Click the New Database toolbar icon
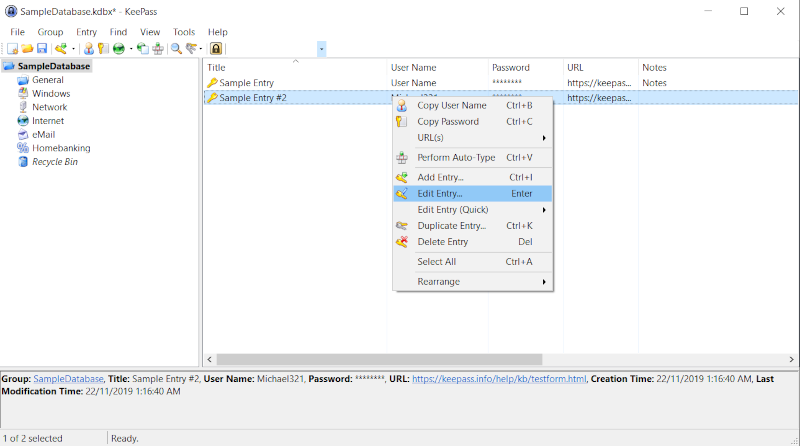Screen dimensions: 800x446 coord(12,49)
